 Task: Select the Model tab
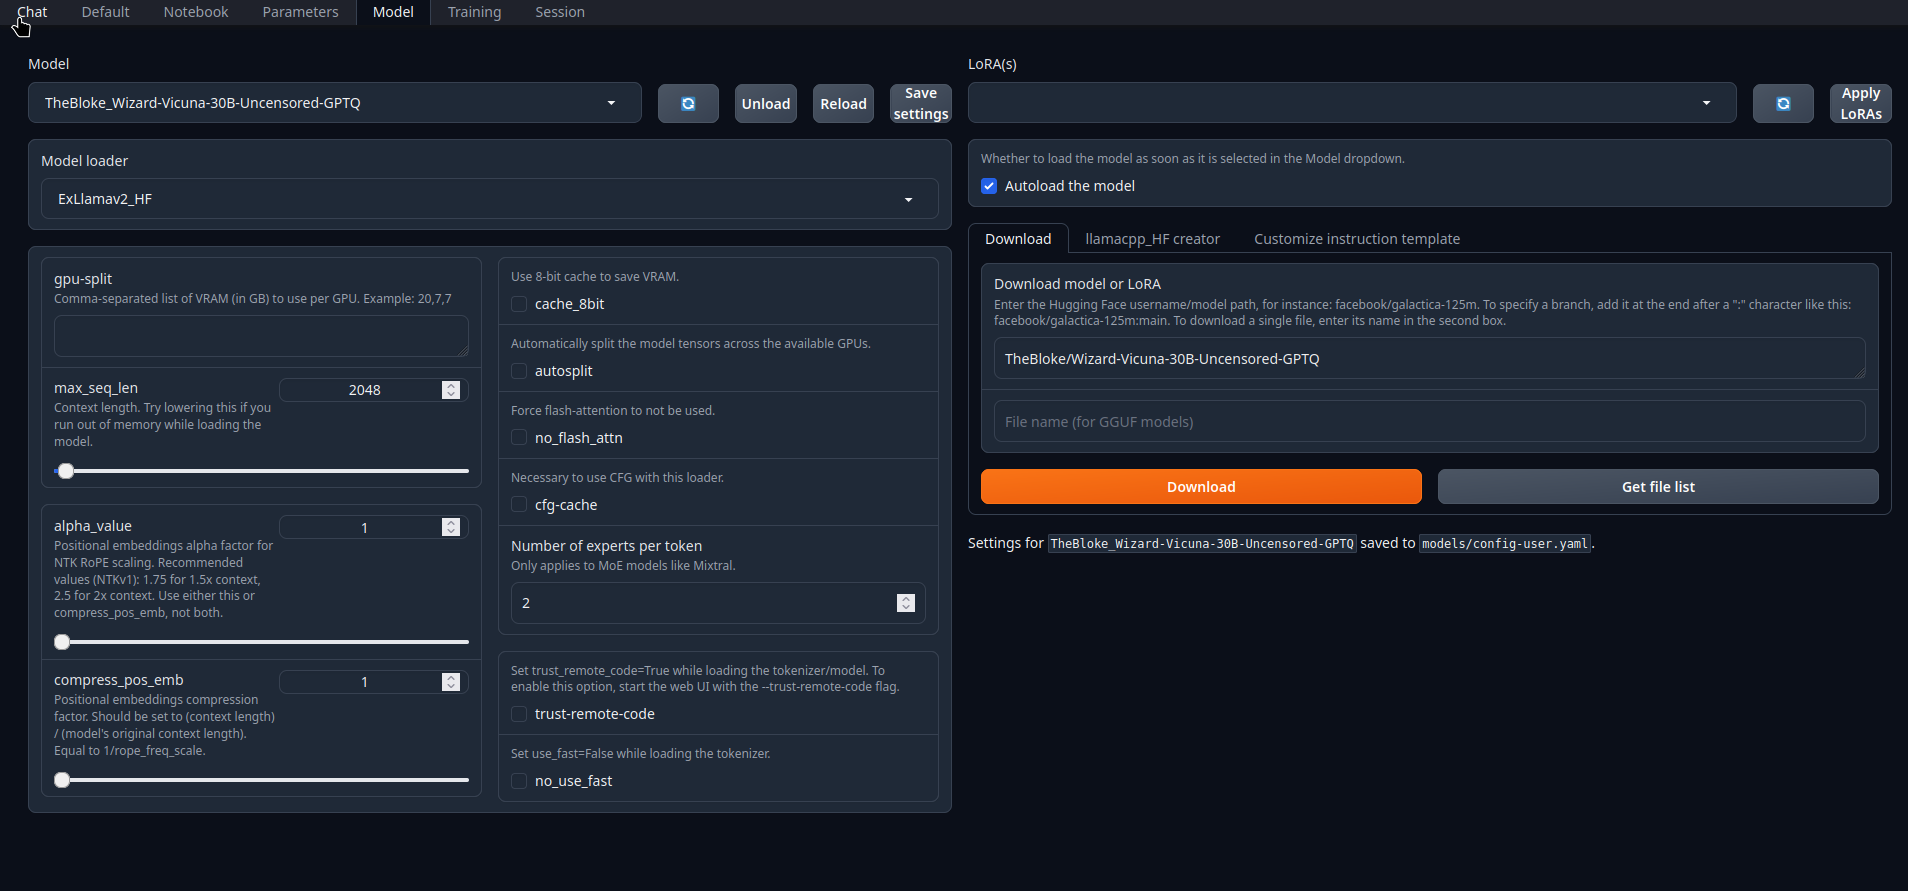click(393, 12)
